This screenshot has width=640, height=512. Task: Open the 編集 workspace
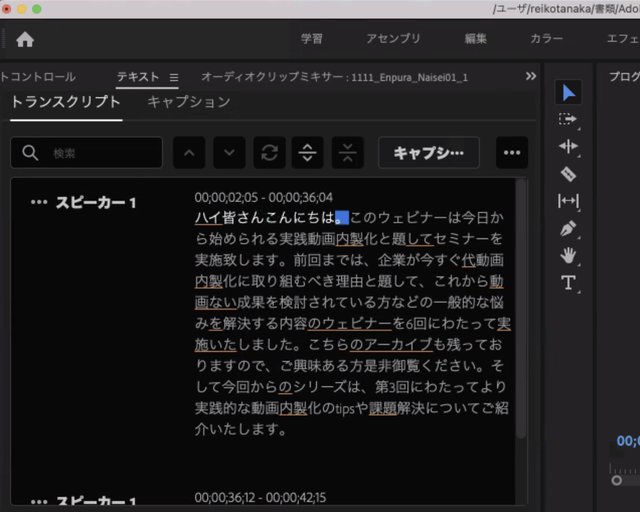(x=476, y=39)
